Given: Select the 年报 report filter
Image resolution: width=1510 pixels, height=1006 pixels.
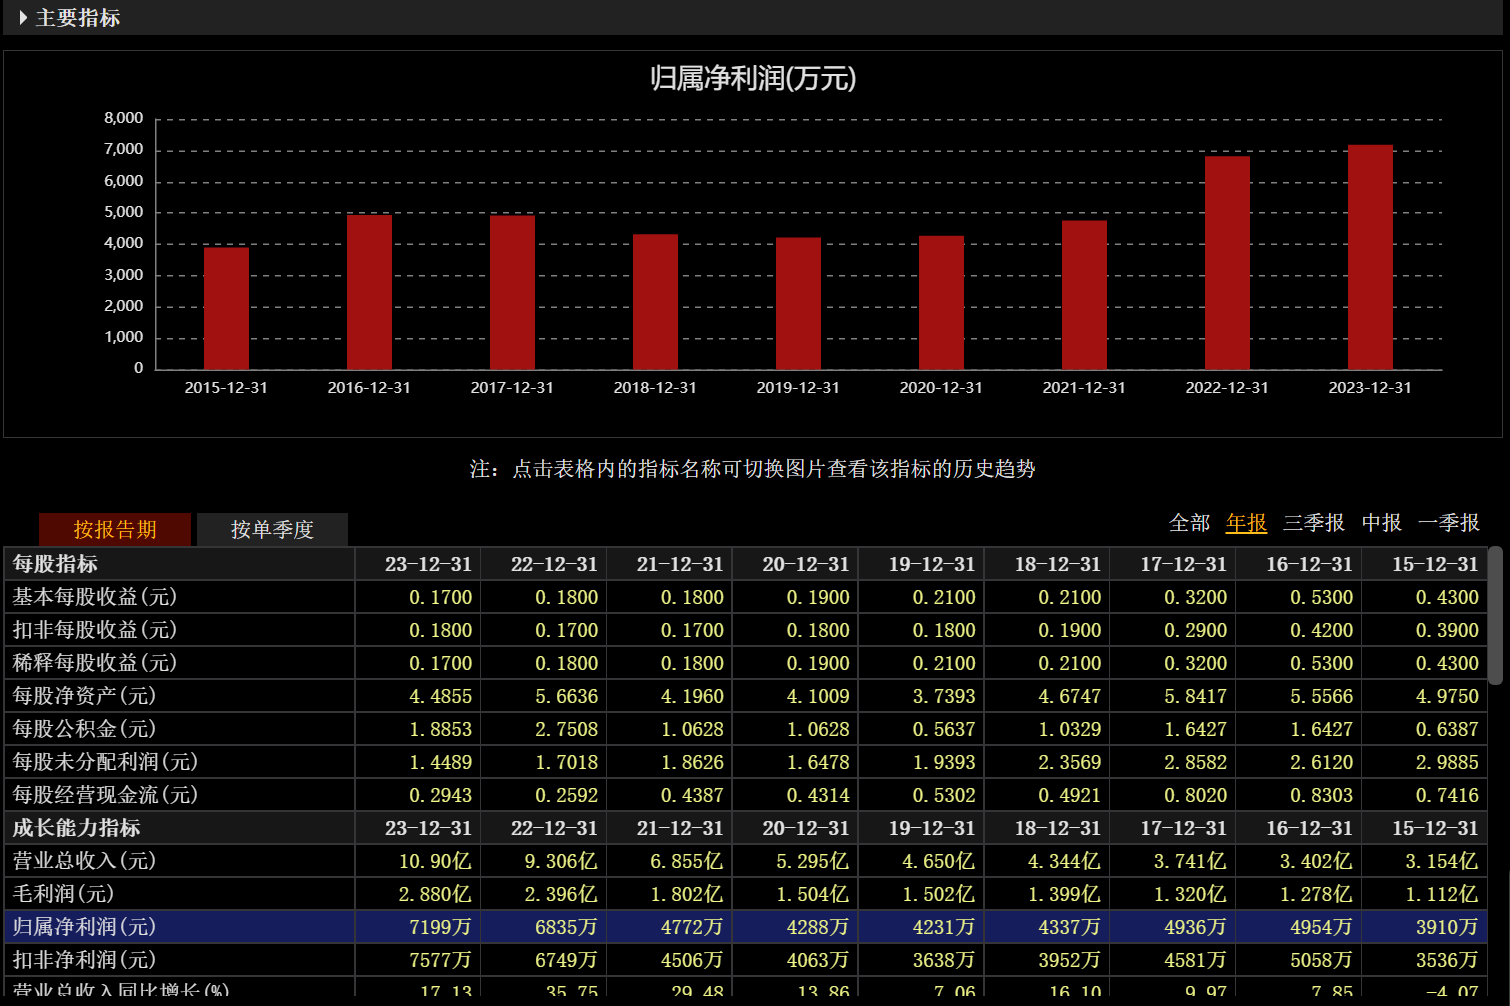Looking at the screenshot, I should [x=1246, y=523].
